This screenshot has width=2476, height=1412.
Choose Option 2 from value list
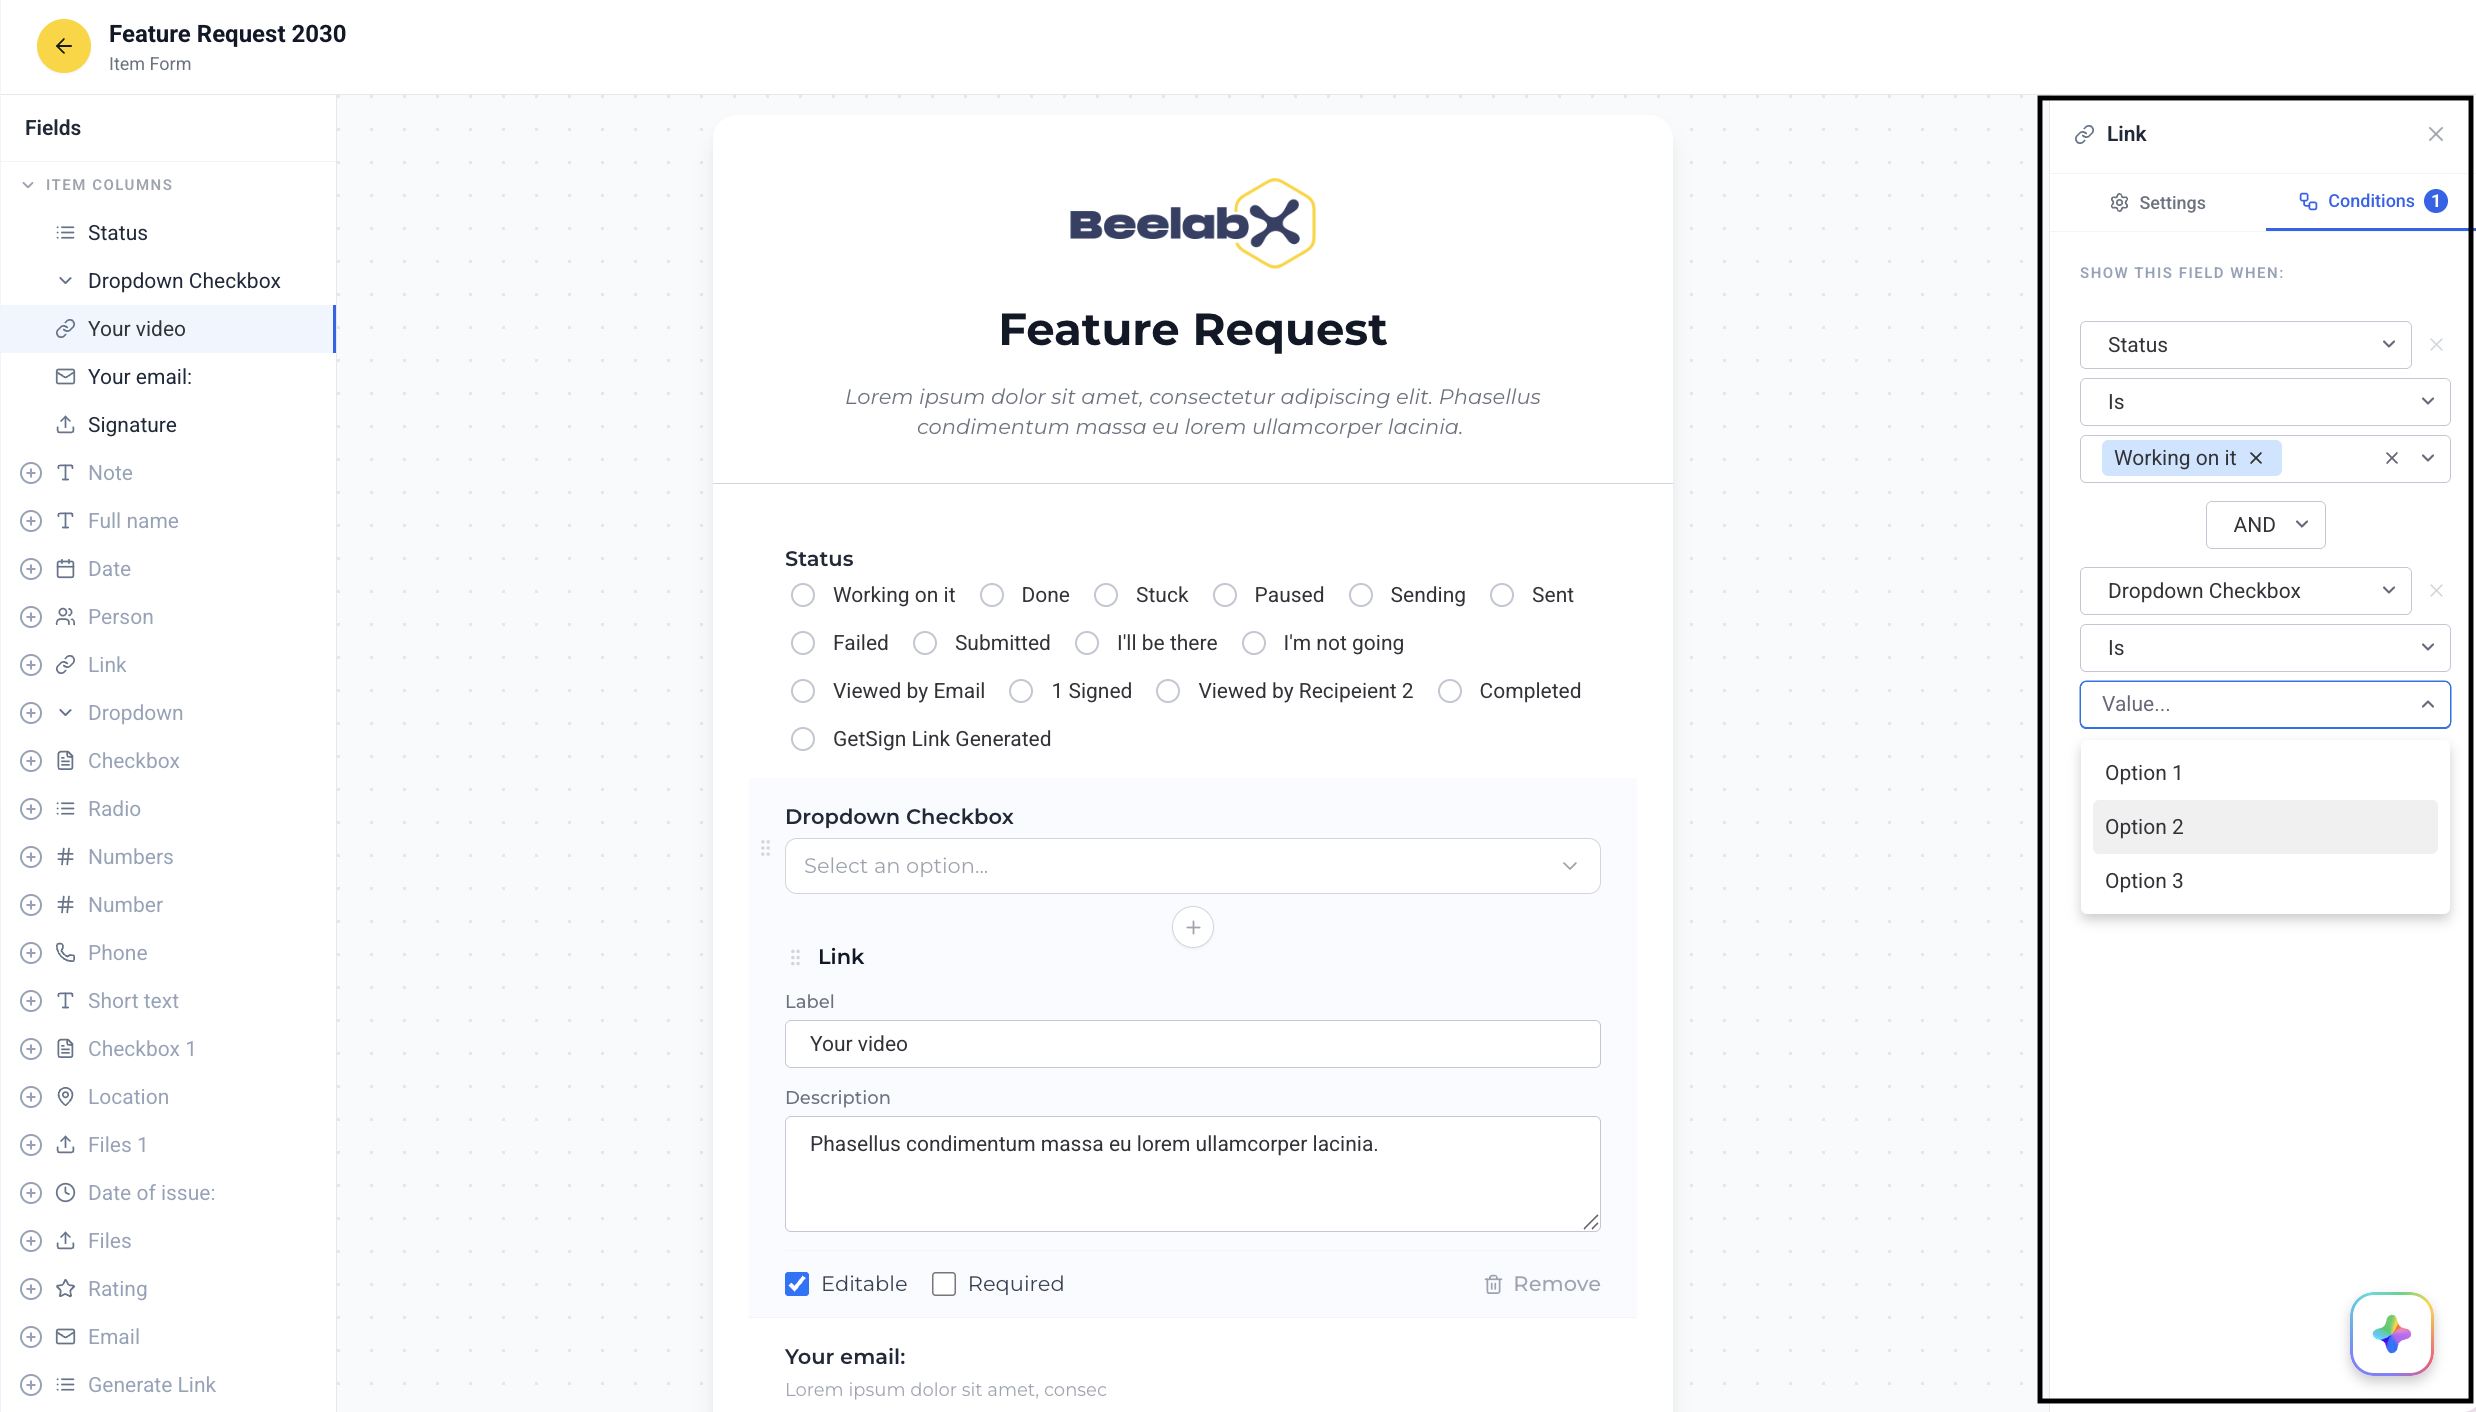coord(2265,827)
